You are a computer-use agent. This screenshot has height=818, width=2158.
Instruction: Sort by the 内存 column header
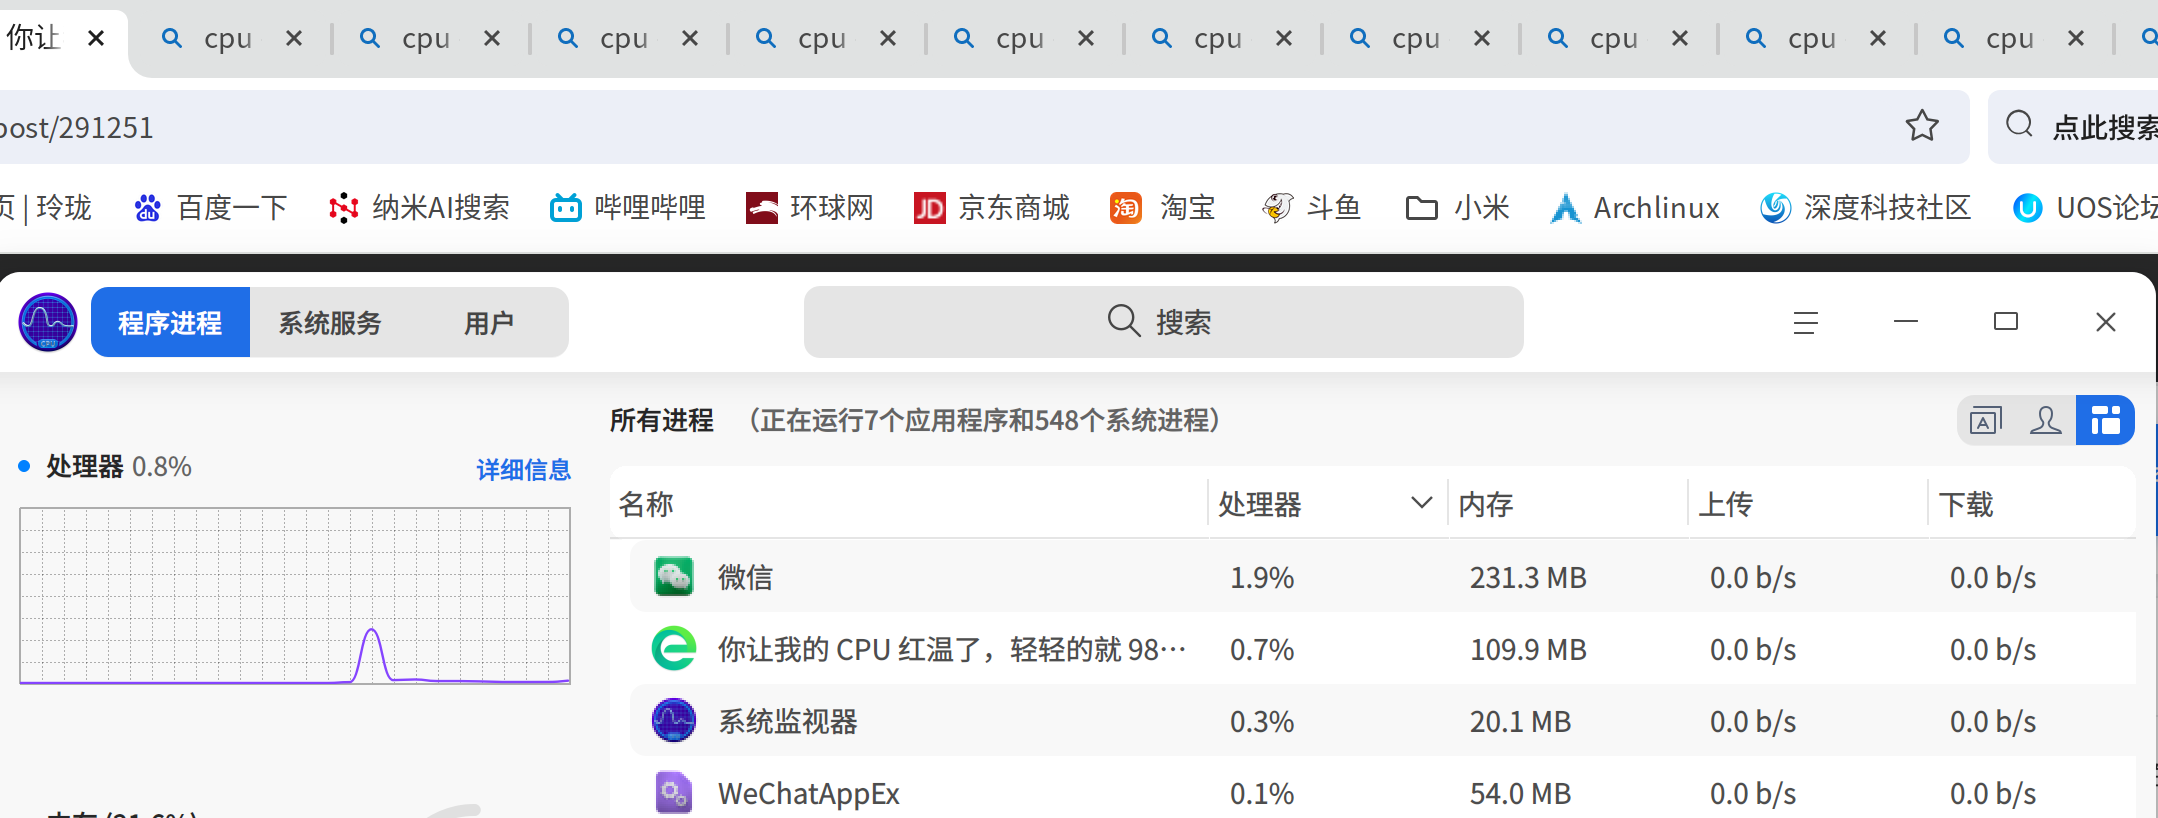click(1567, 504)
